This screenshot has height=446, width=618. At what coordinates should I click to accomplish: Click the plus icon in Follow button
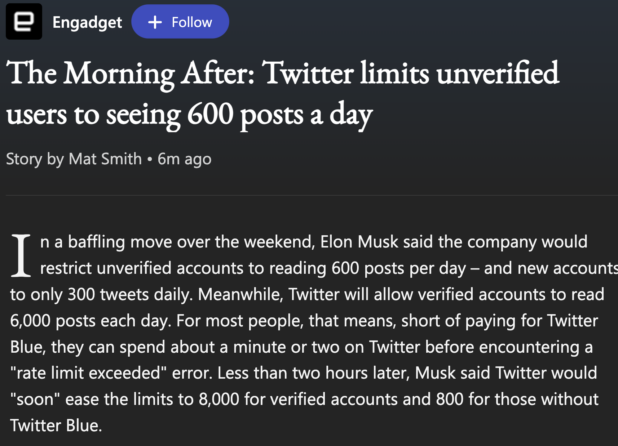point(155,22)
